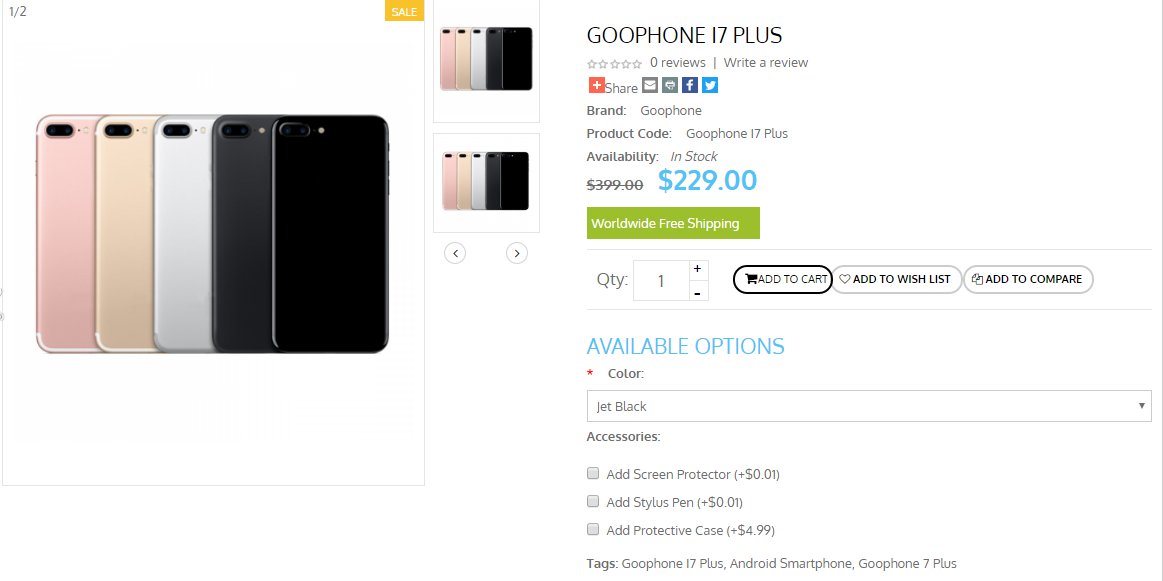Image resolution: width=1163 pixels, height=581 pixels.
Task: Click the Add to Compare button
Action: pyautogui.click(x=1027, y=280)
